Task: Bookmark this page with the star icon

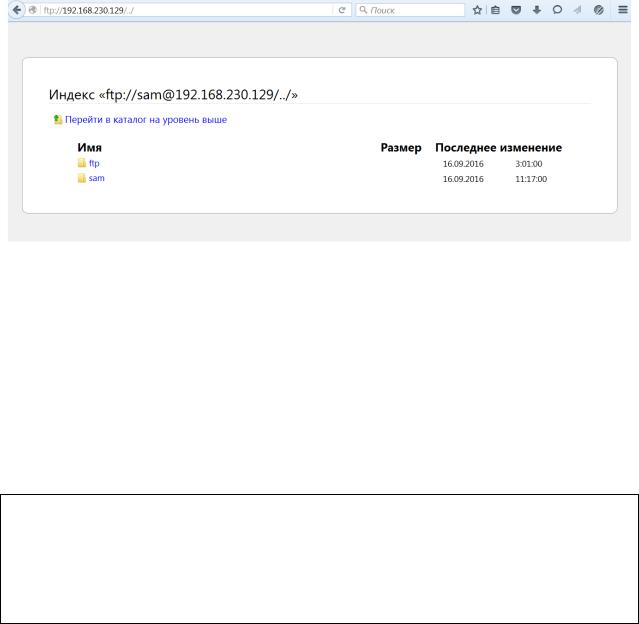Action: [x=477, y=10]
